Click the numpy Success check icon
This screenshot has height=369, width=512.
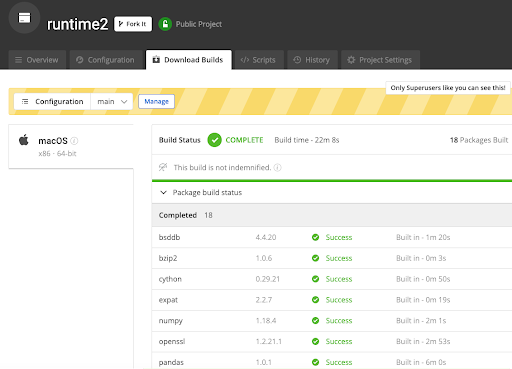(315, 321)
